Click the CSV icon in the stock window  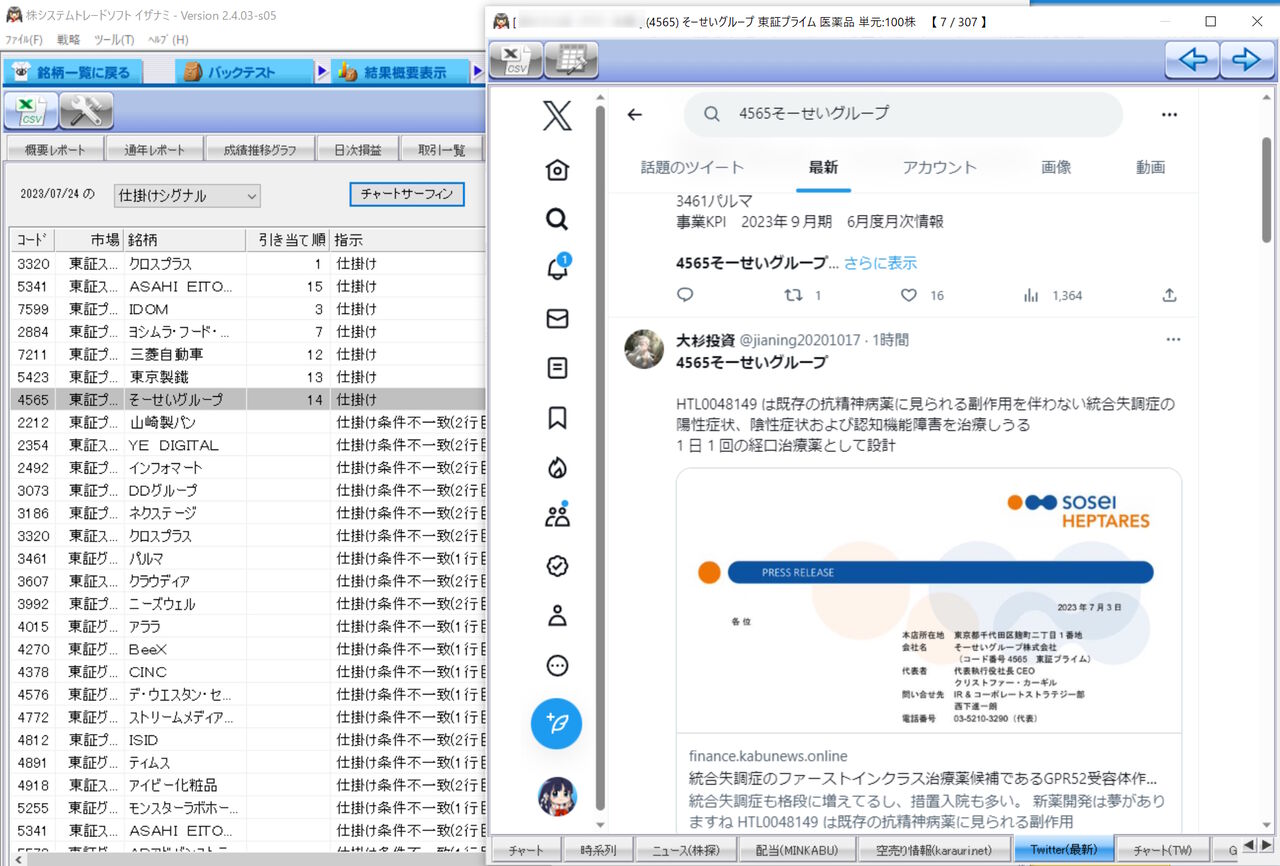(516, 60)
